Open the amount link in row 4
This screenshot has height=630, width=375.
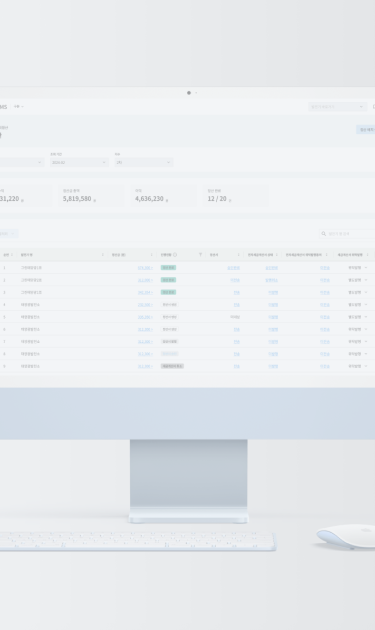pos(145,305)
